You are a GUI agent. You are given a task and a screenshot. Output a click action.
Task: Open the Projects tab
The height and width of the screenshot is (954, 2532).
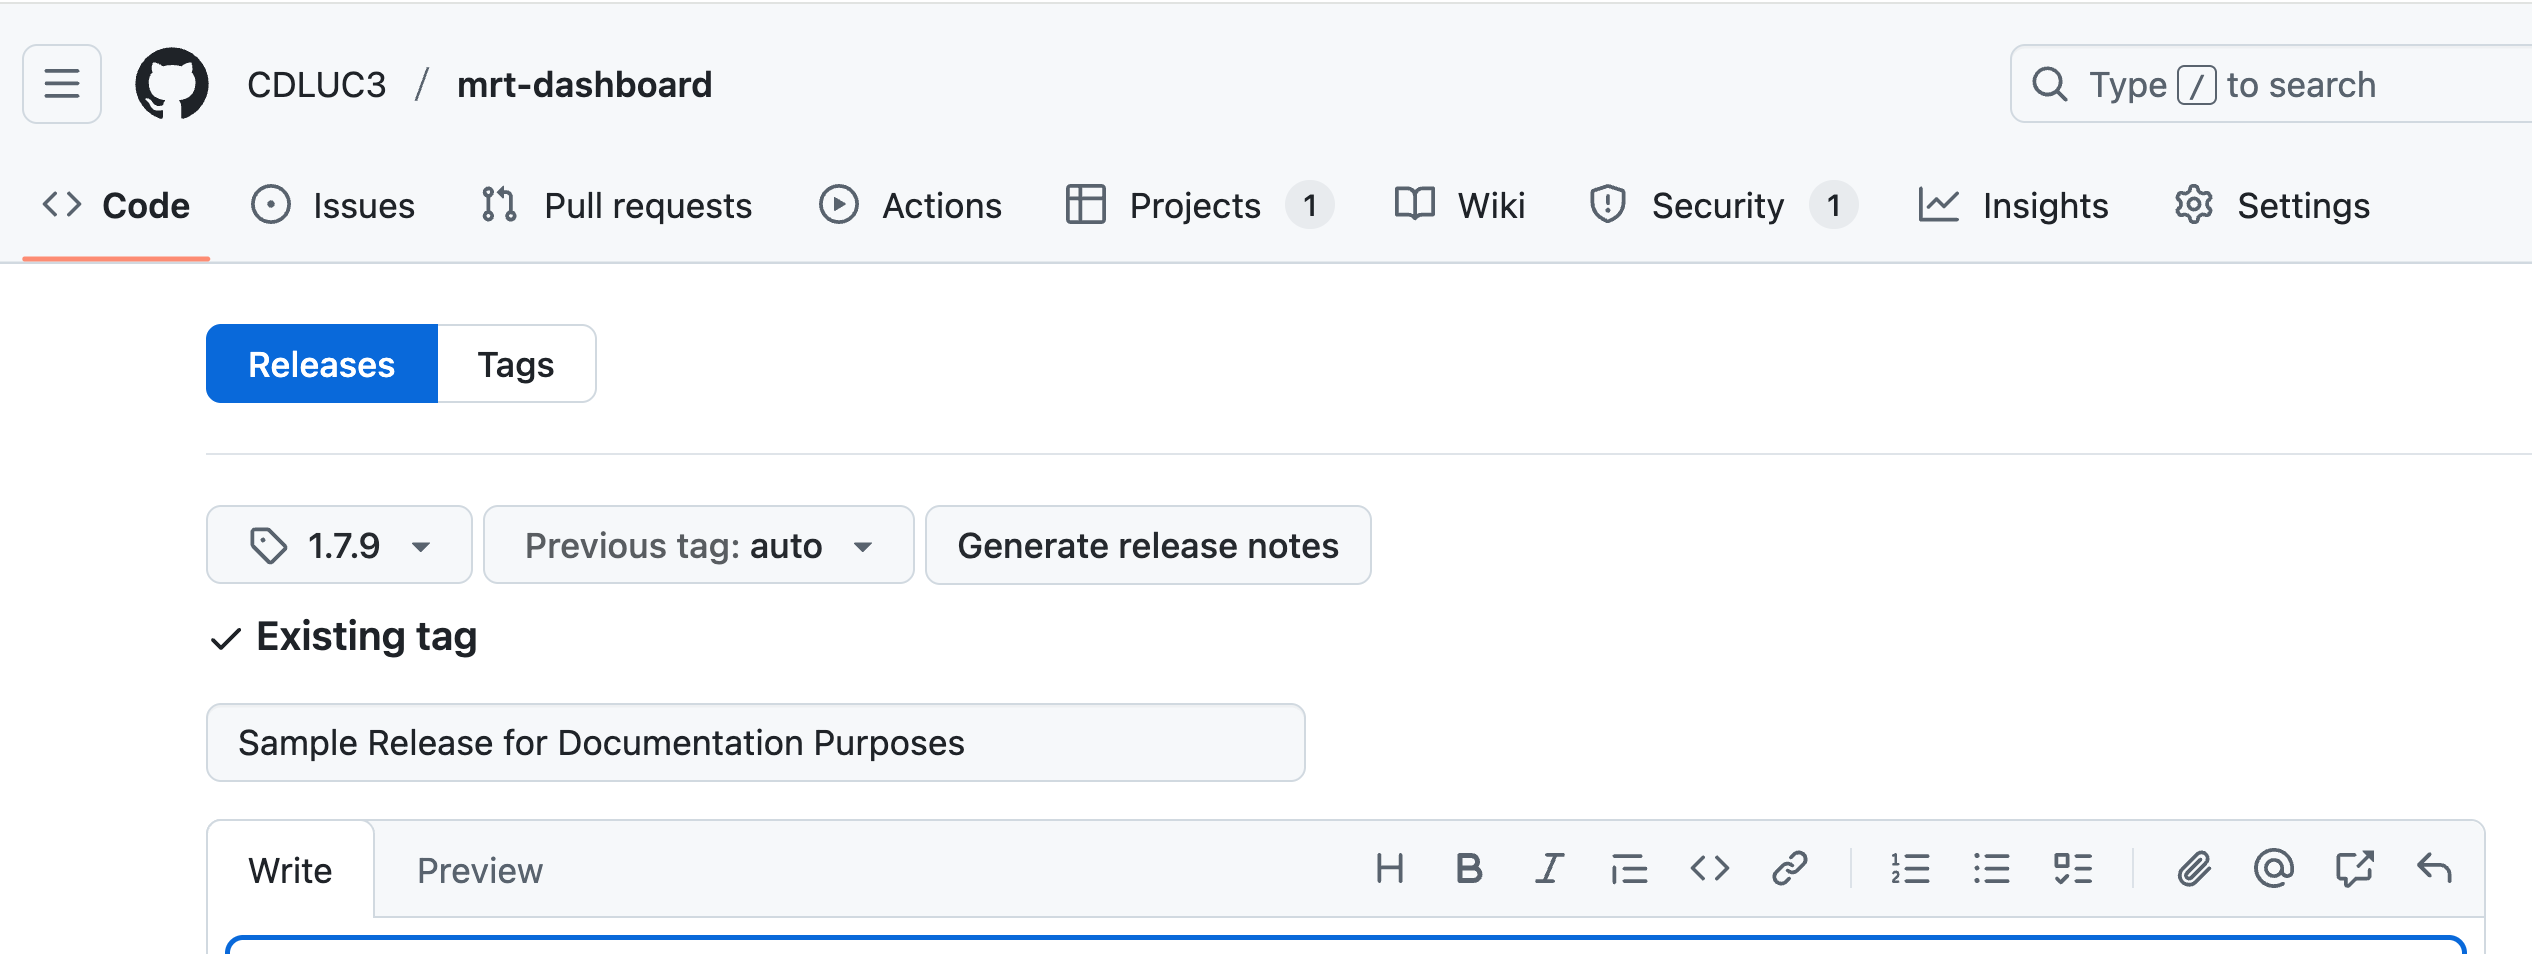(1199, 205)
